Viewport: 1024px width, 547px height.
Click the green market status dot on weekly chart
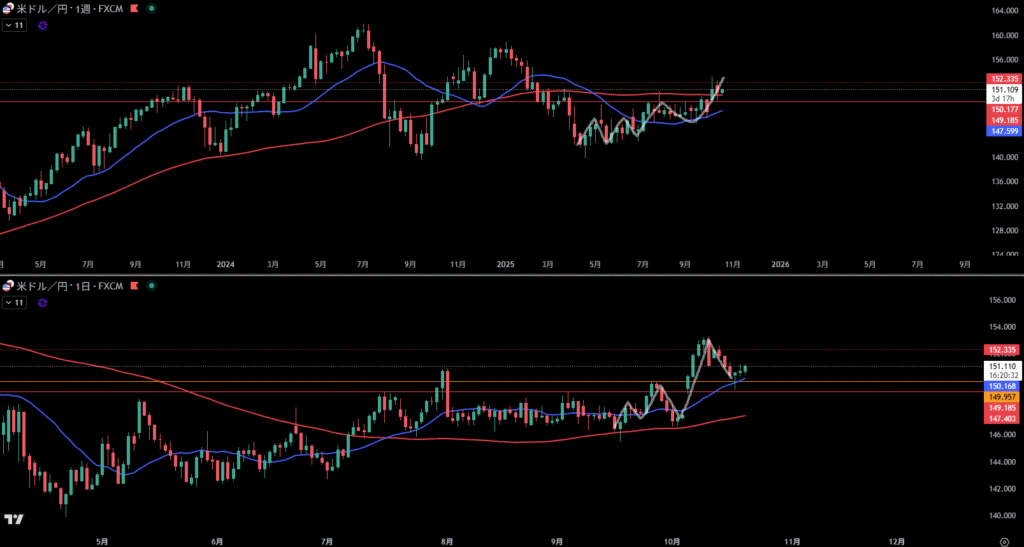pyautogui.click(x=151, y=8)
